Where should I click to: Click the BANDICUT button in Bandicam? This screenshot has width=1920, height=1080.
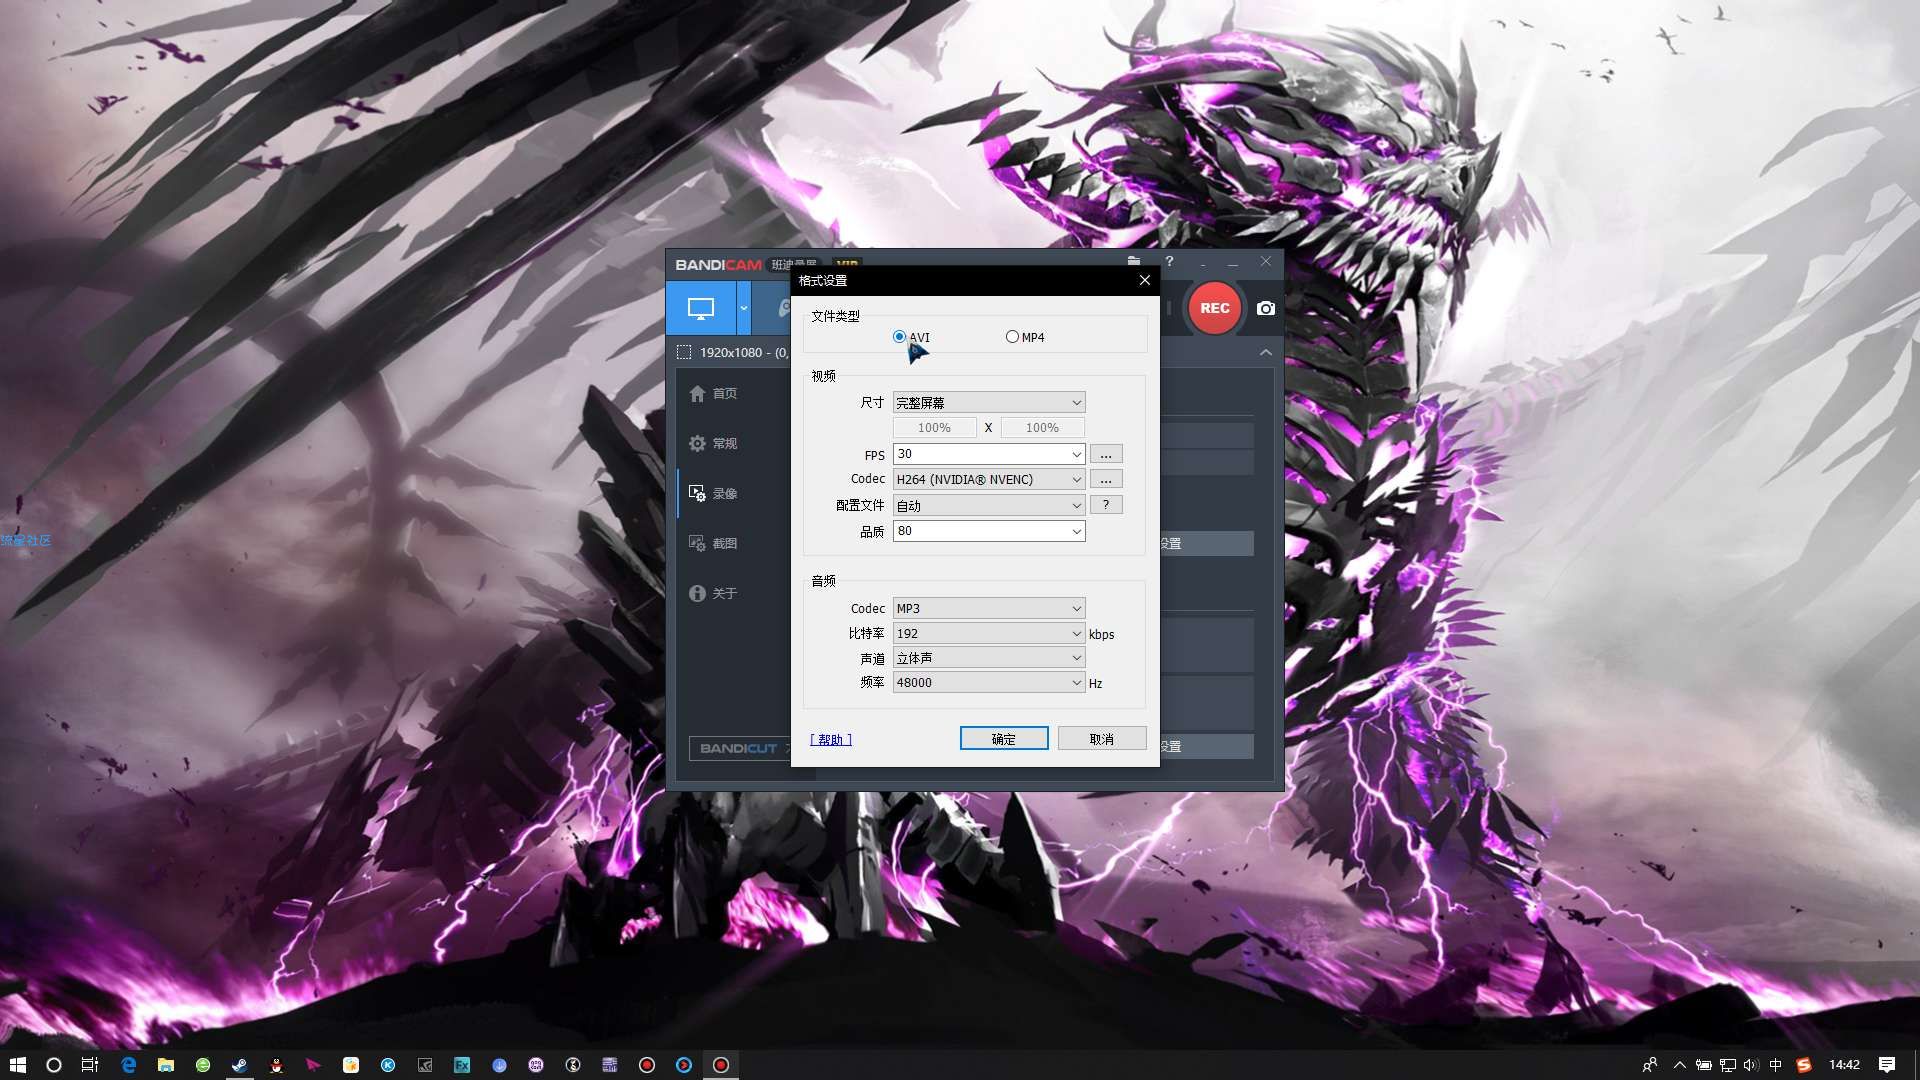[x=740, y=748]
